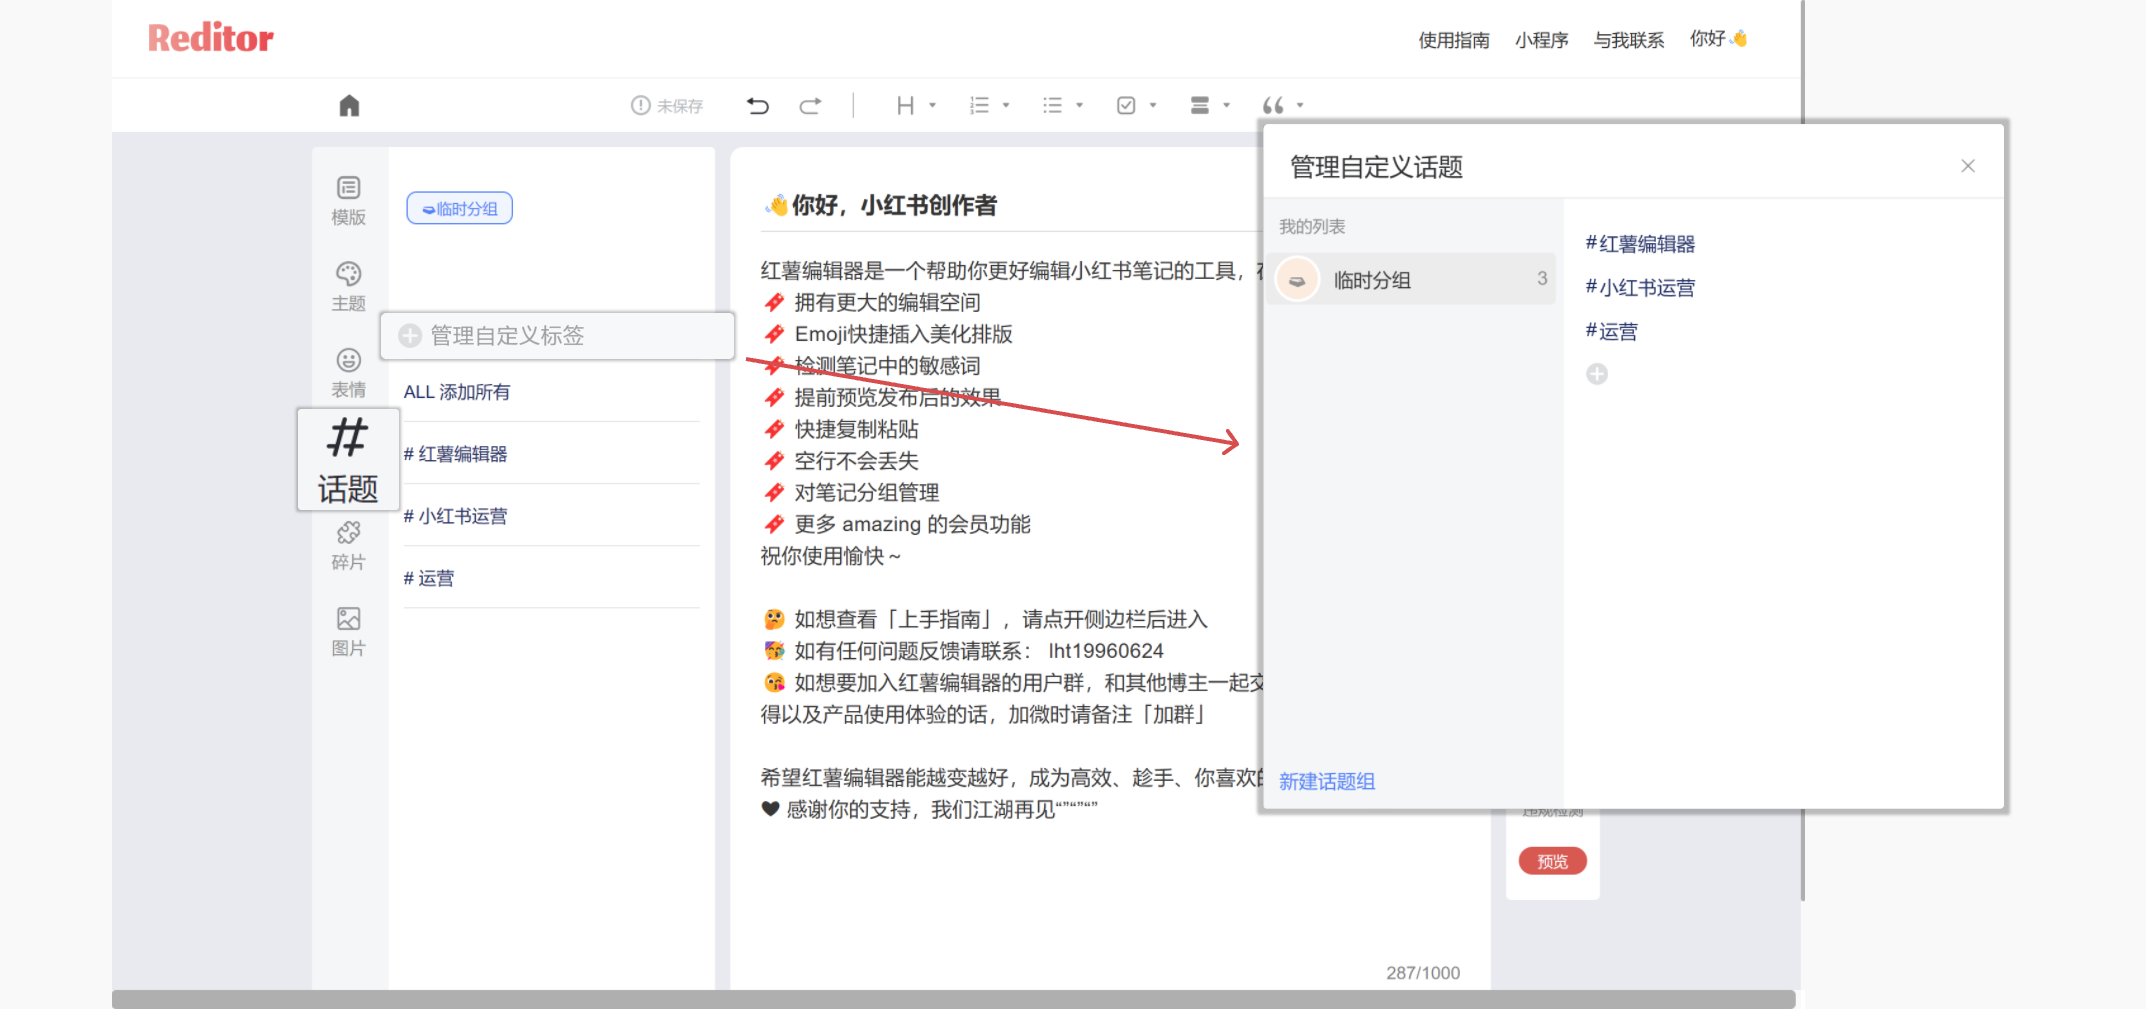Open the heading dropdown arrow
This screenshot has width=2146, height=1009.
[933, 105]
